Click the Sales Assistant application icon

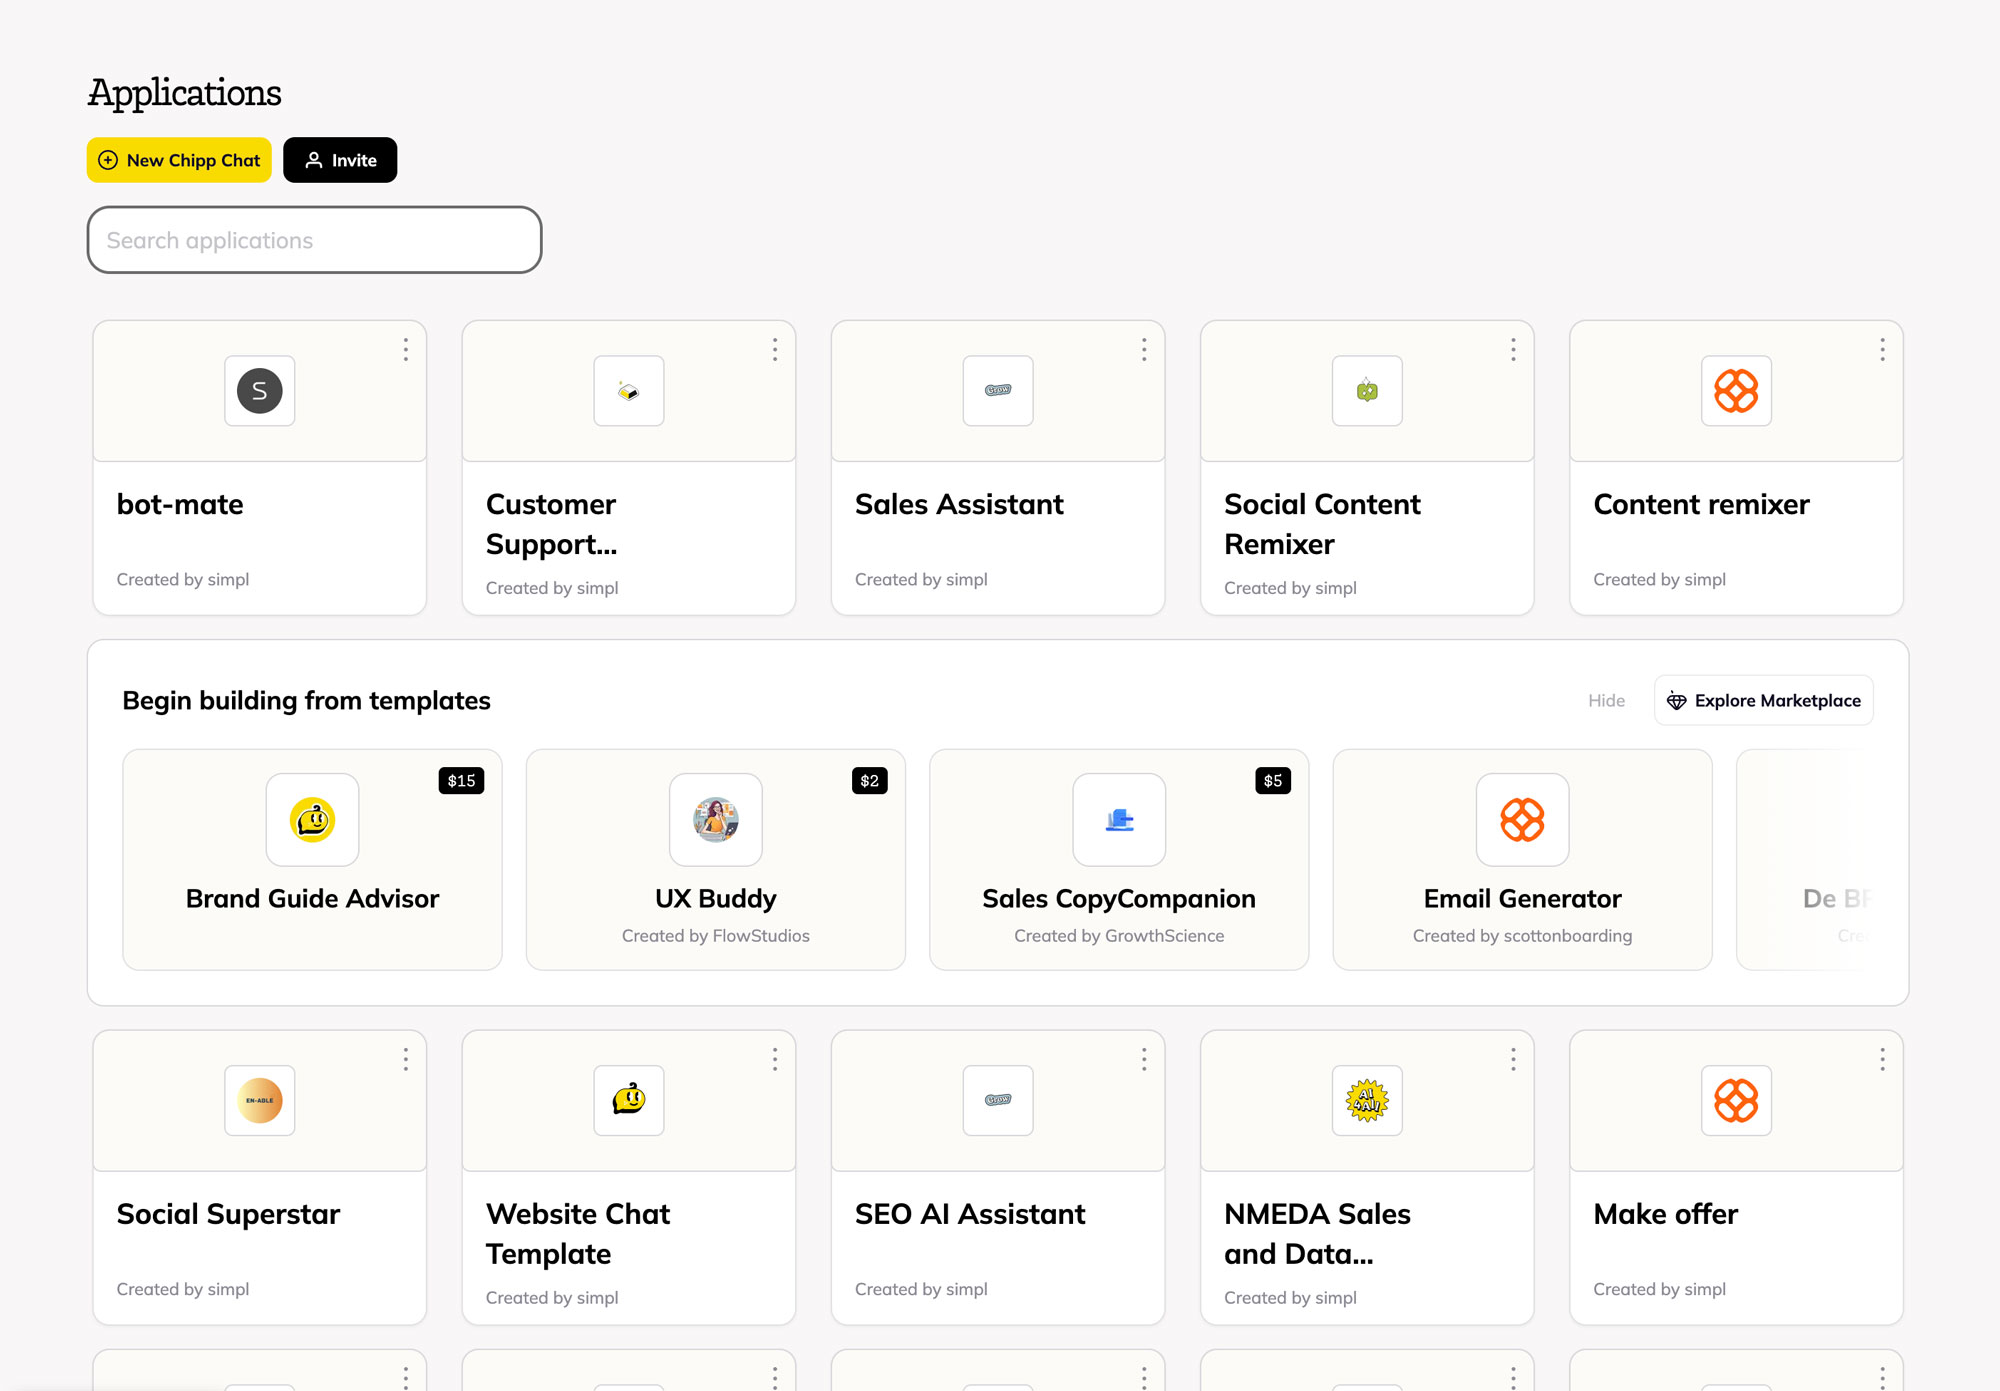click(x=997, y=389)
